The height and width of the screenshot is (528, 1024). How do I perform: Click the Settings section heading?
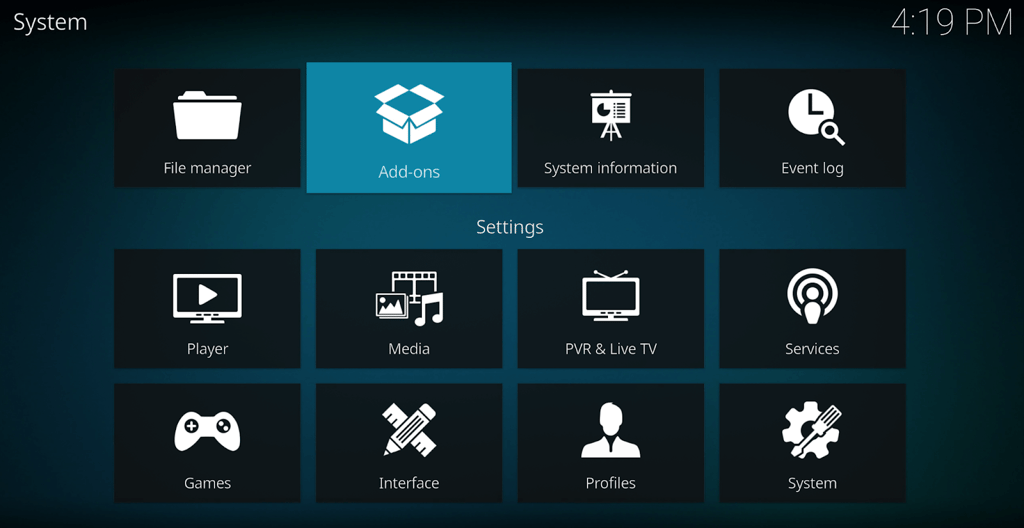point(509,227)
